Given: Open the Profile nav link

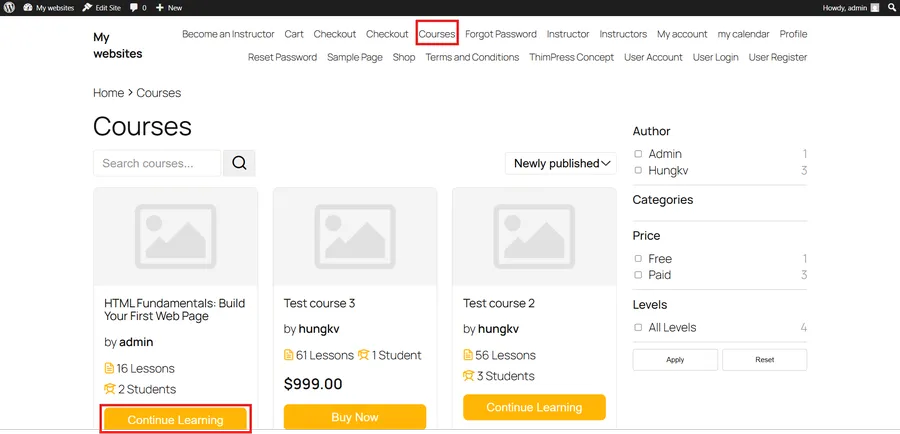Looking at the screenshot, I should tap(793, 34).
